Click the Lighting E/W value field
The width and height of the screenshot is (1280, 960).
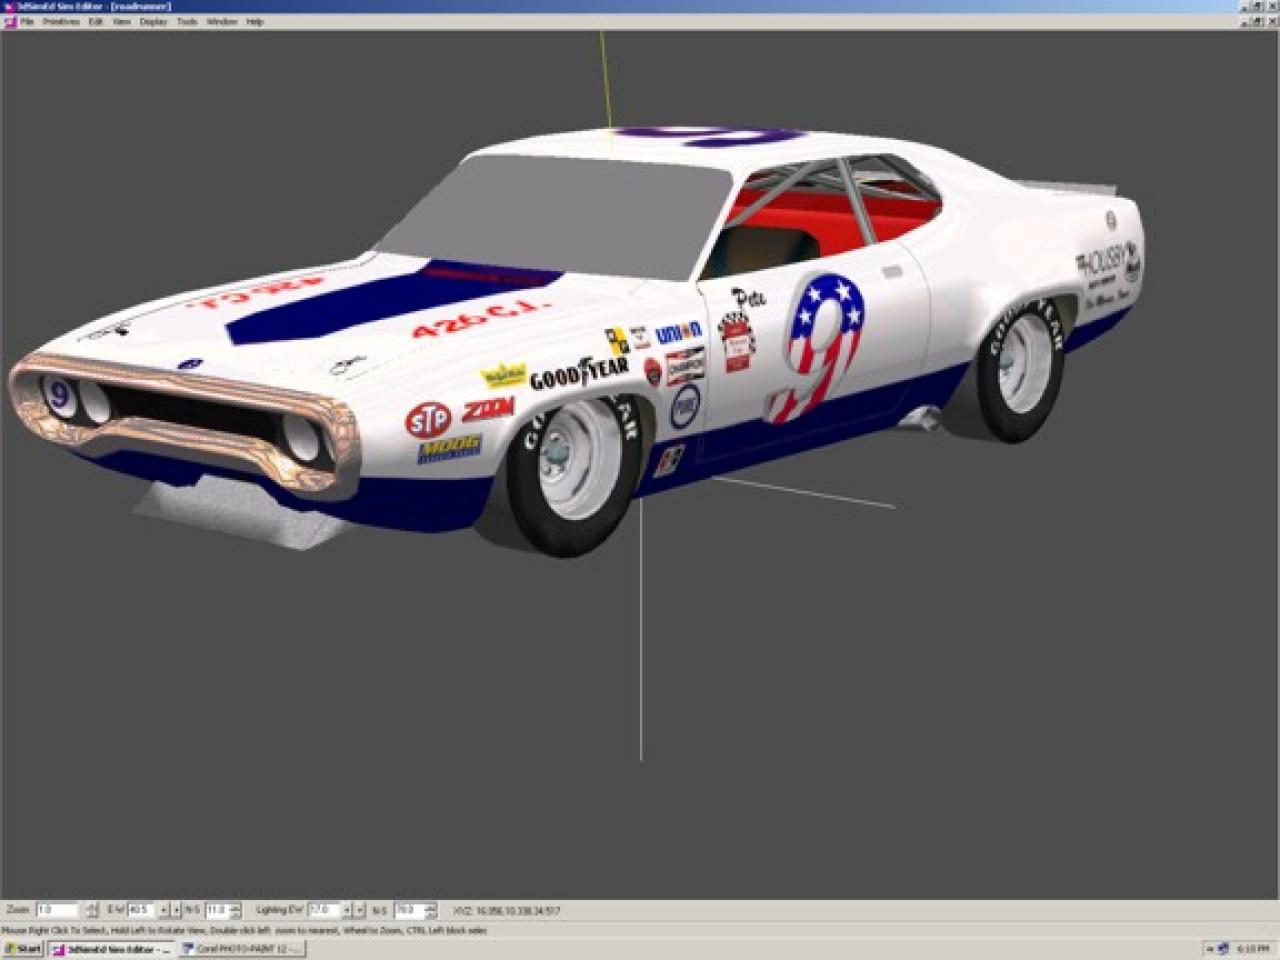(x=322, y=910)
